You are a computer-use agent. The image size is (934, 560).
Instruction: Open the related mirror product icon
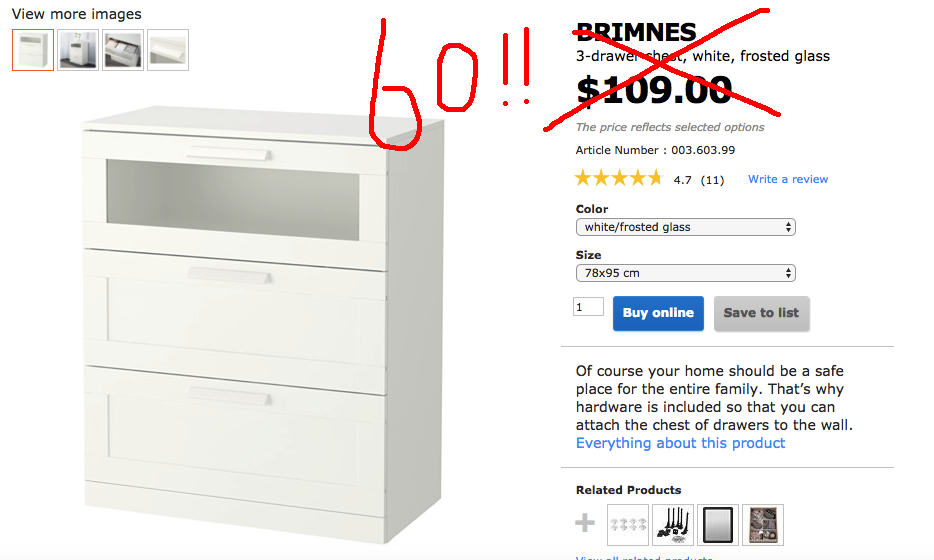718,525
